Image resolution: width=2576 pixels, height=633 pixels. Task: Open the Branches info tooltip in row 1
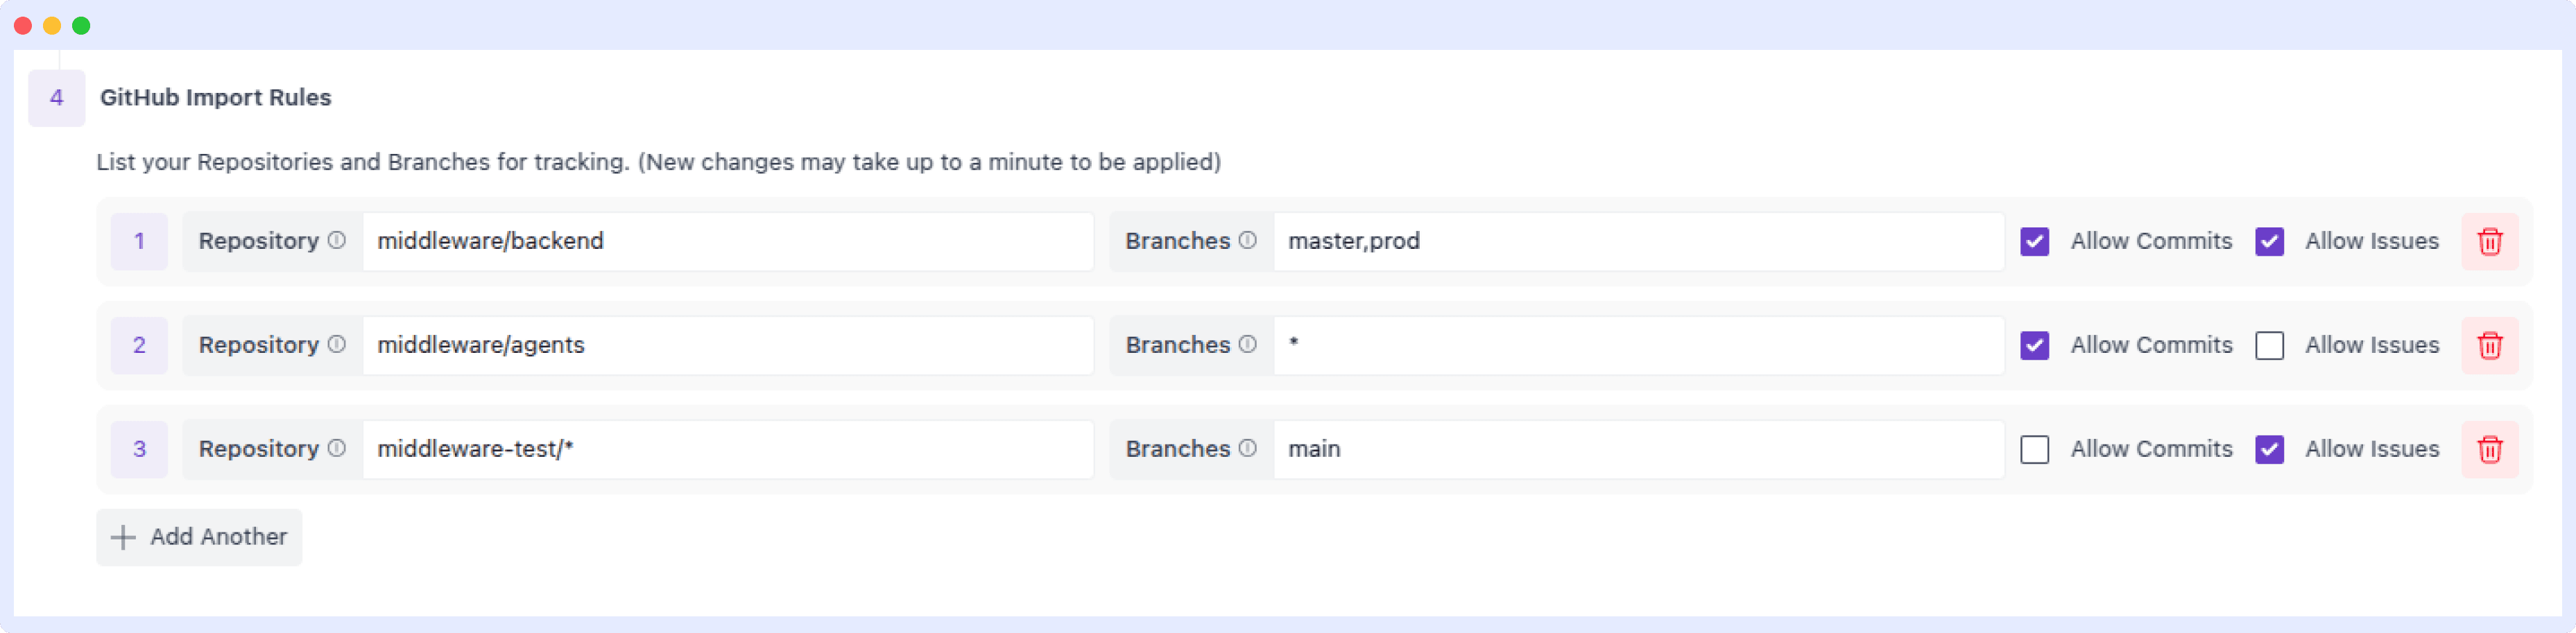point(1247,241)
